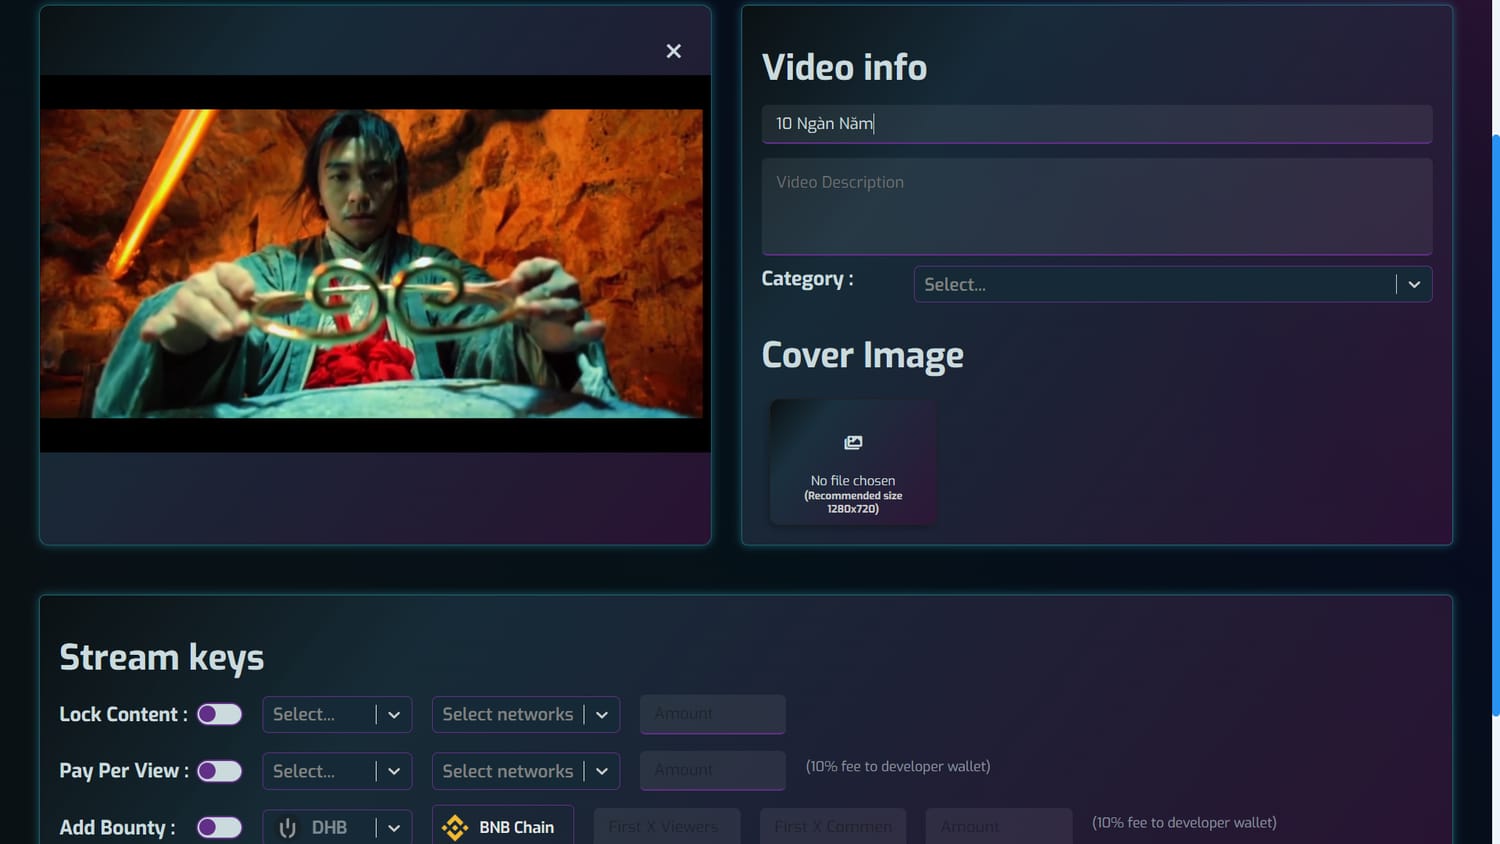Screen dimensions: 1500x844
Task: Click the Add Bounty Amount field
Action: point(999,826)
